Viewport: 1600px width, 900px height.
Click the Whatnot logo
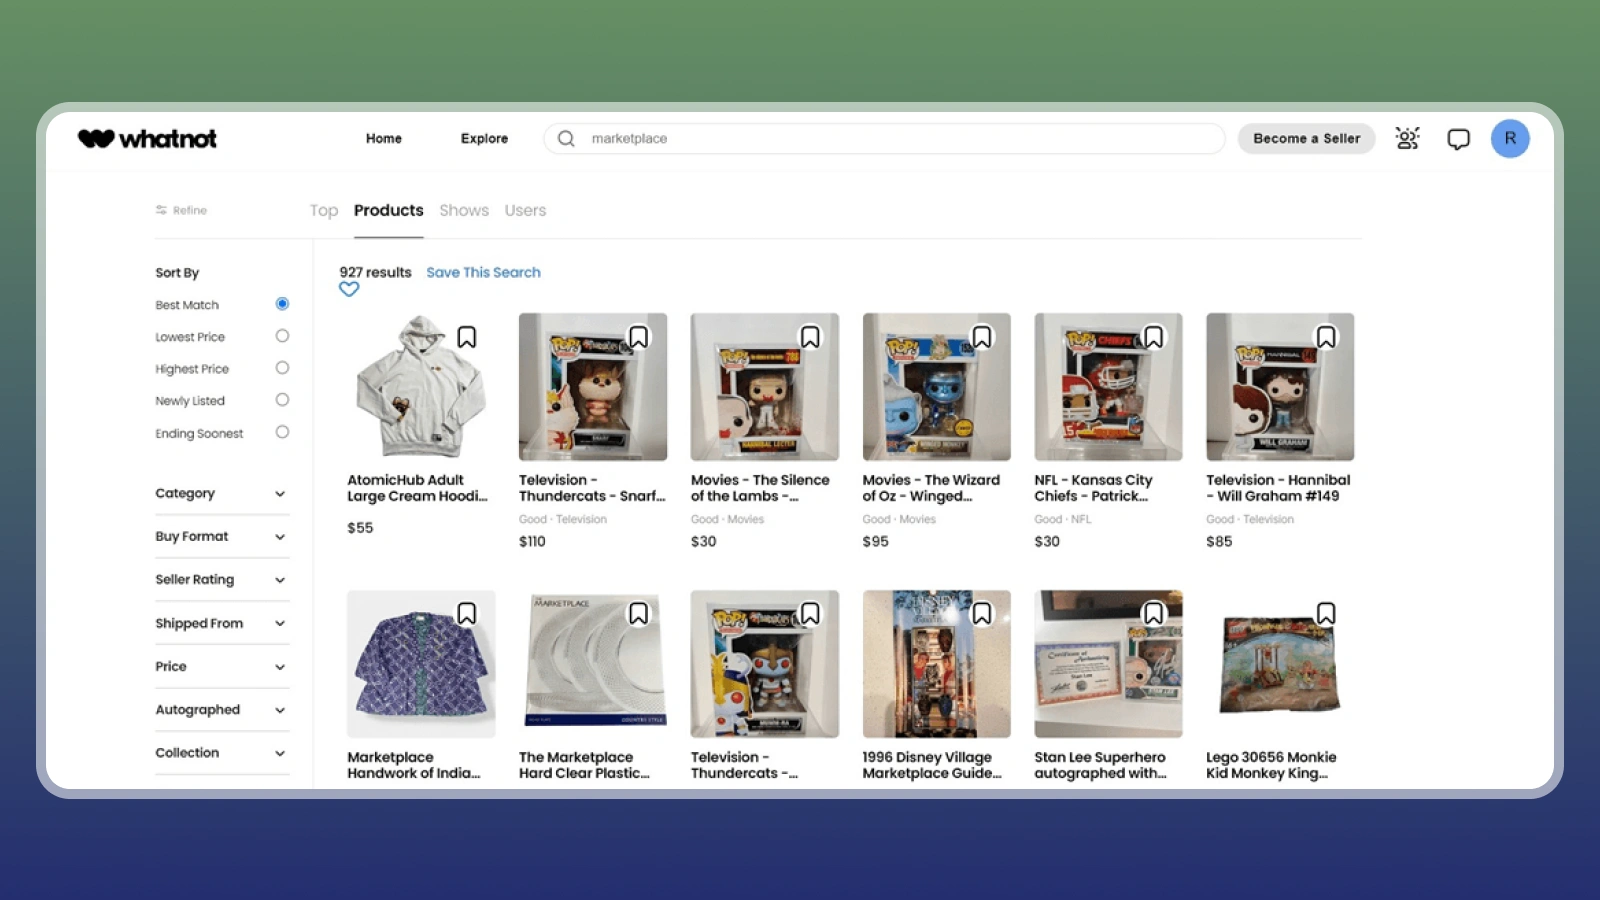click(147, 138)
